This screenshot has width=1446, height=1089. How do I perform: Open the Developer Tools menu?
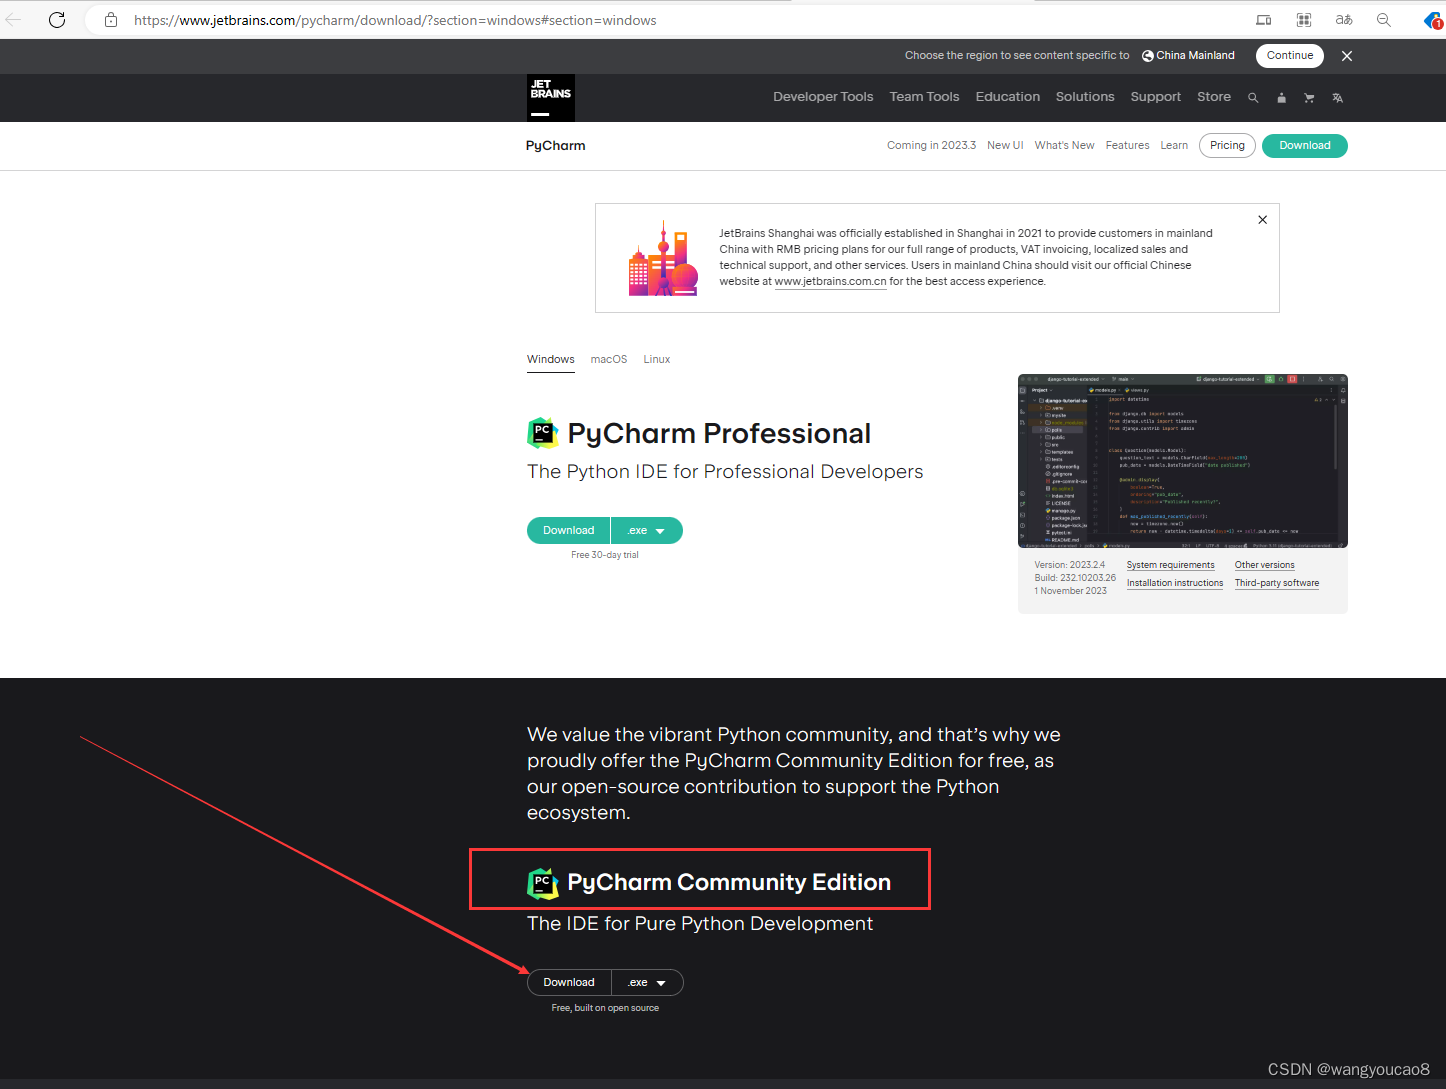822,96
